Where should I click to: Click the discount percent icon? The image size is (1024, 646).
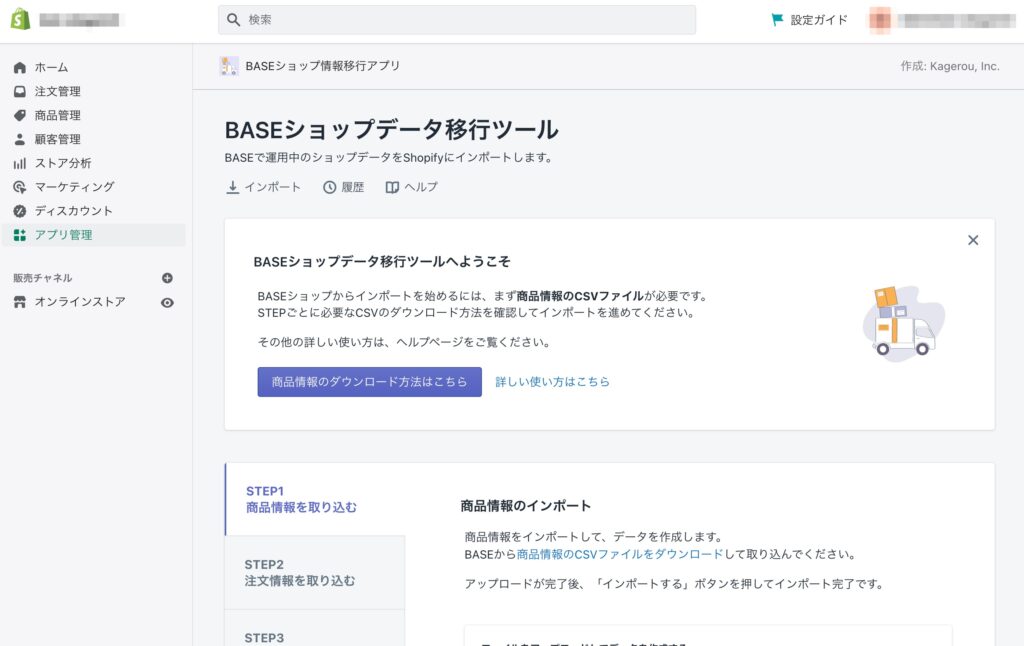coord(20,211)
